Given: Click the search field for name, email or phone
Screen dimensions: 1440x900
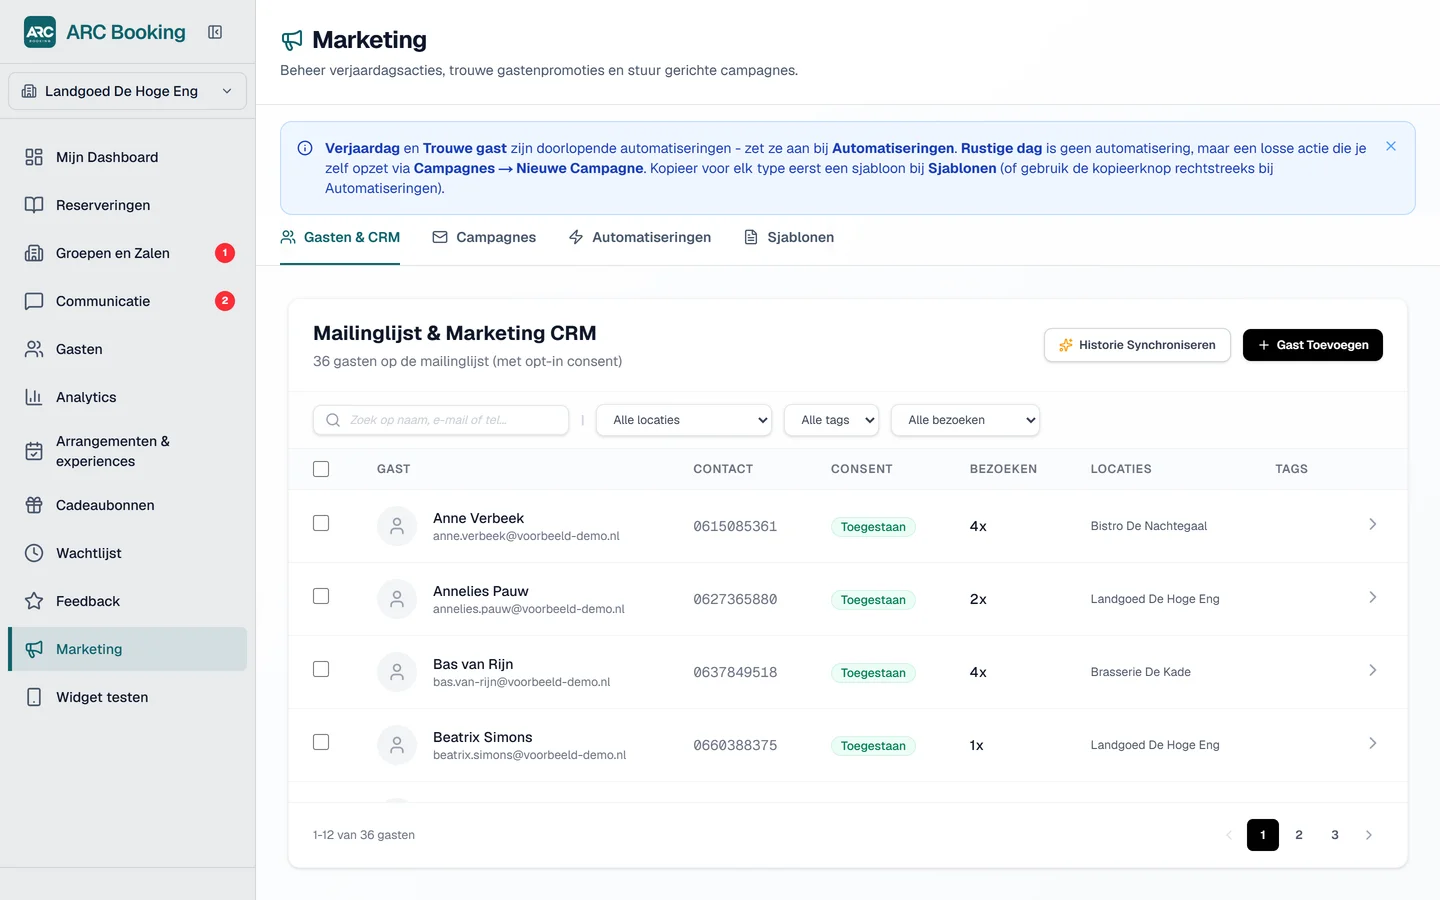Looking at the screenshot, I should (441, 420).
